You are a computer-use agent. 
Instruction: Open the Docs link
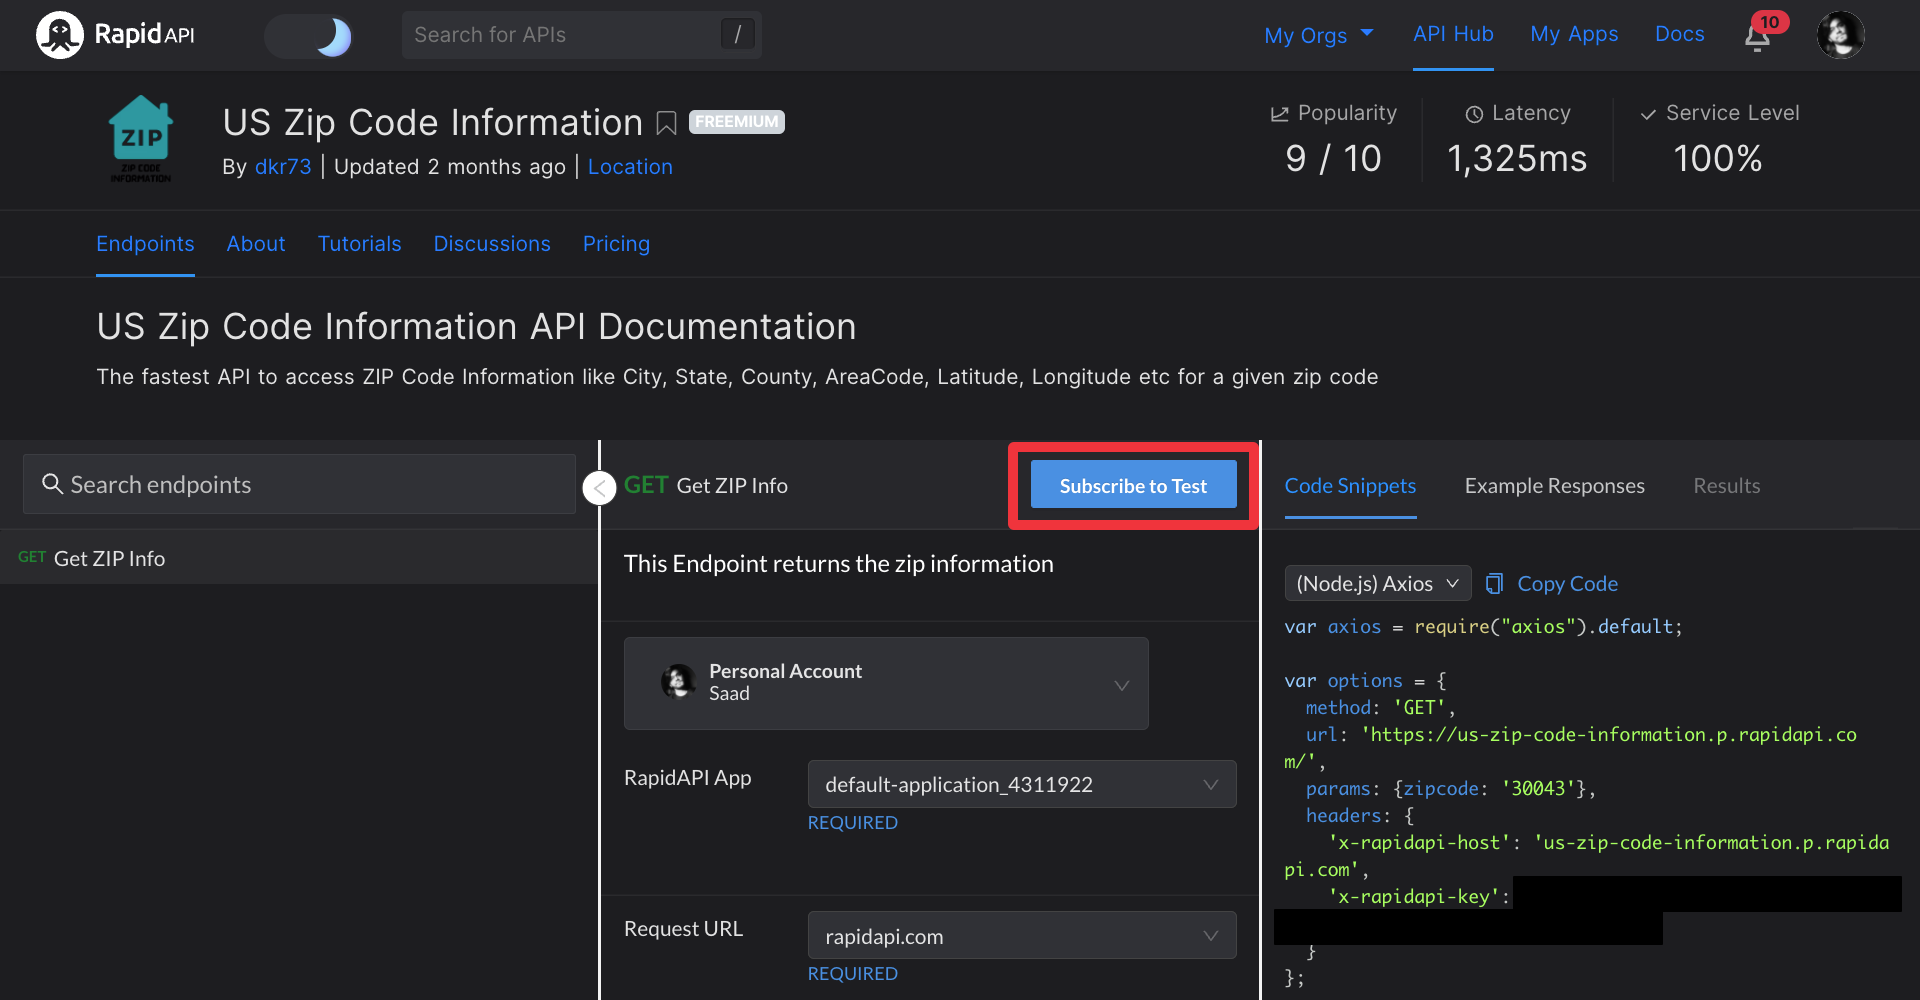tap(1679, 34)
